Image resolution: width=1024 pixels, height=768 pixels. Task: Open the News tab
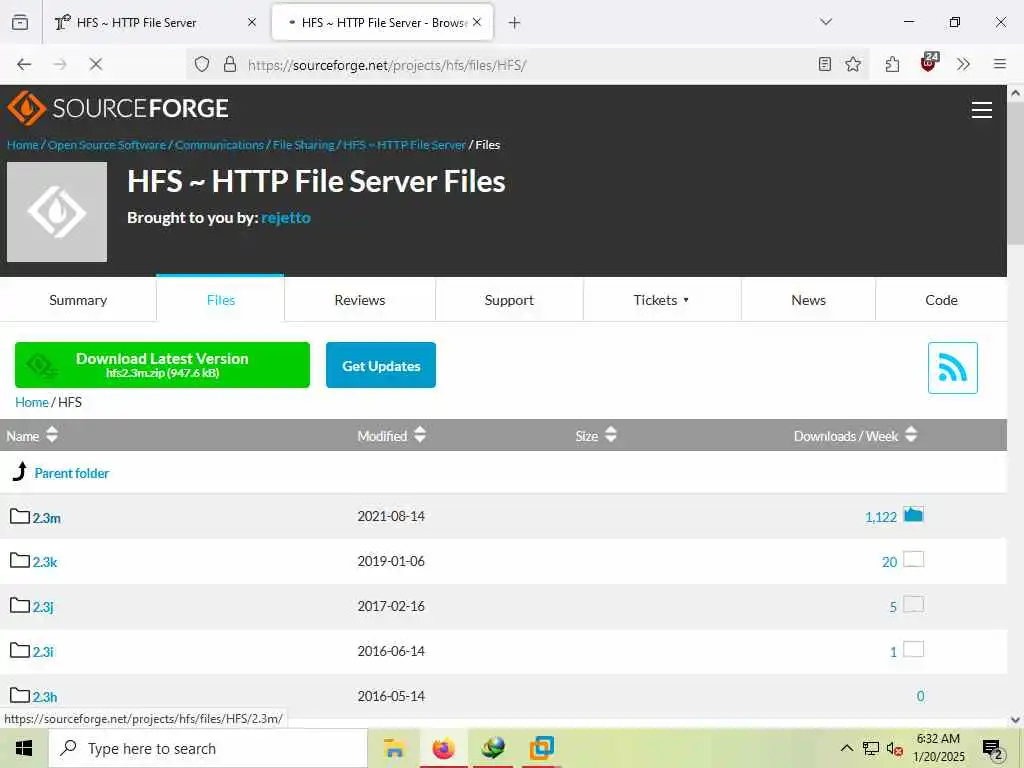coord(808,300)
